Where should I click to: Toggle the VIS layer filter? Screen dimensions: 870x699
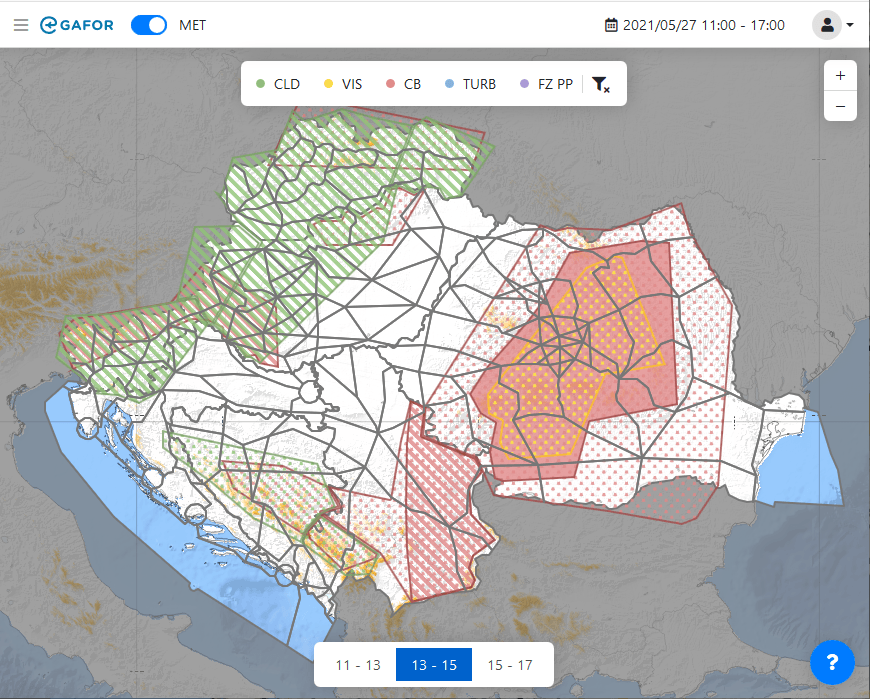[343, 84]
